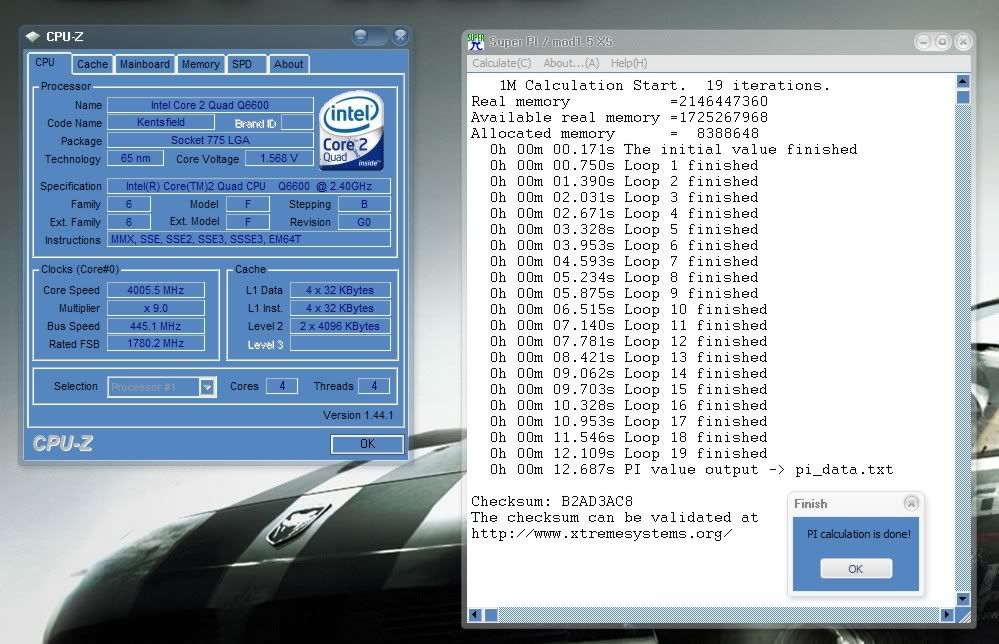
Task: Click the Revision value G0
Action: tap(364, 222)
